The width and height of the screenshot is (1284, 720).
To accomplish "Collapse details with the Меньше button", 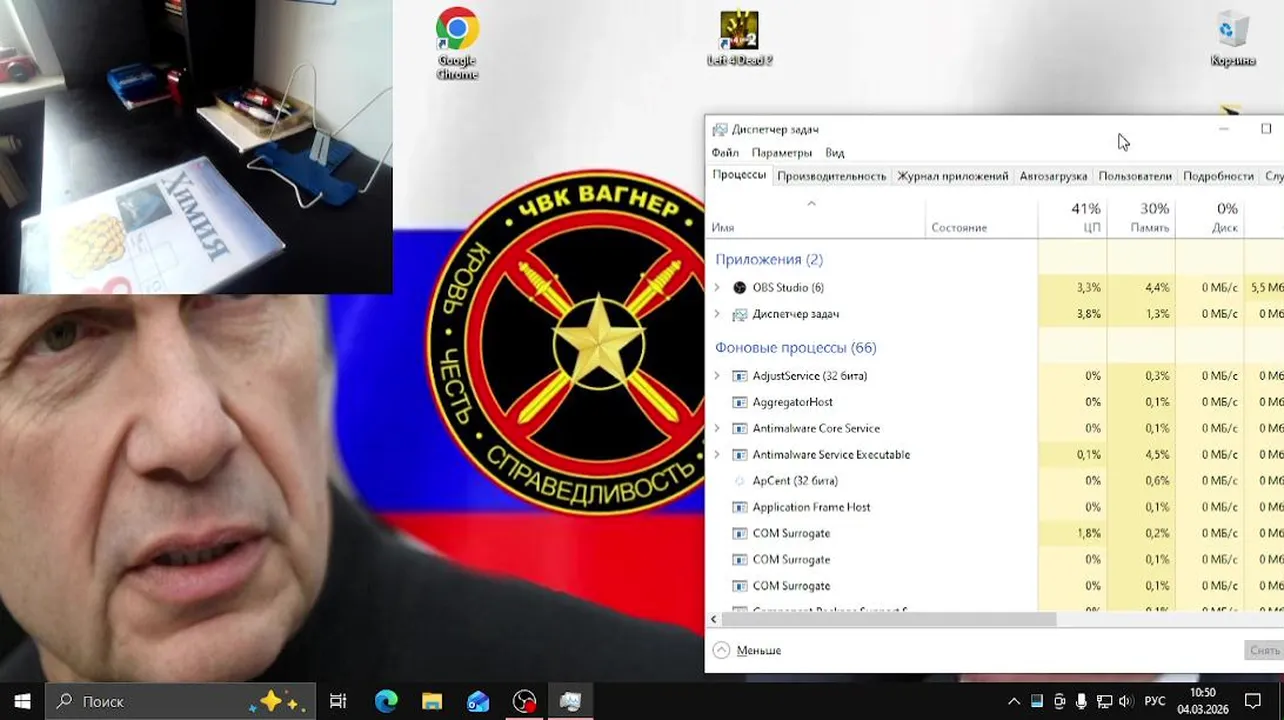I will coord(747,650).
